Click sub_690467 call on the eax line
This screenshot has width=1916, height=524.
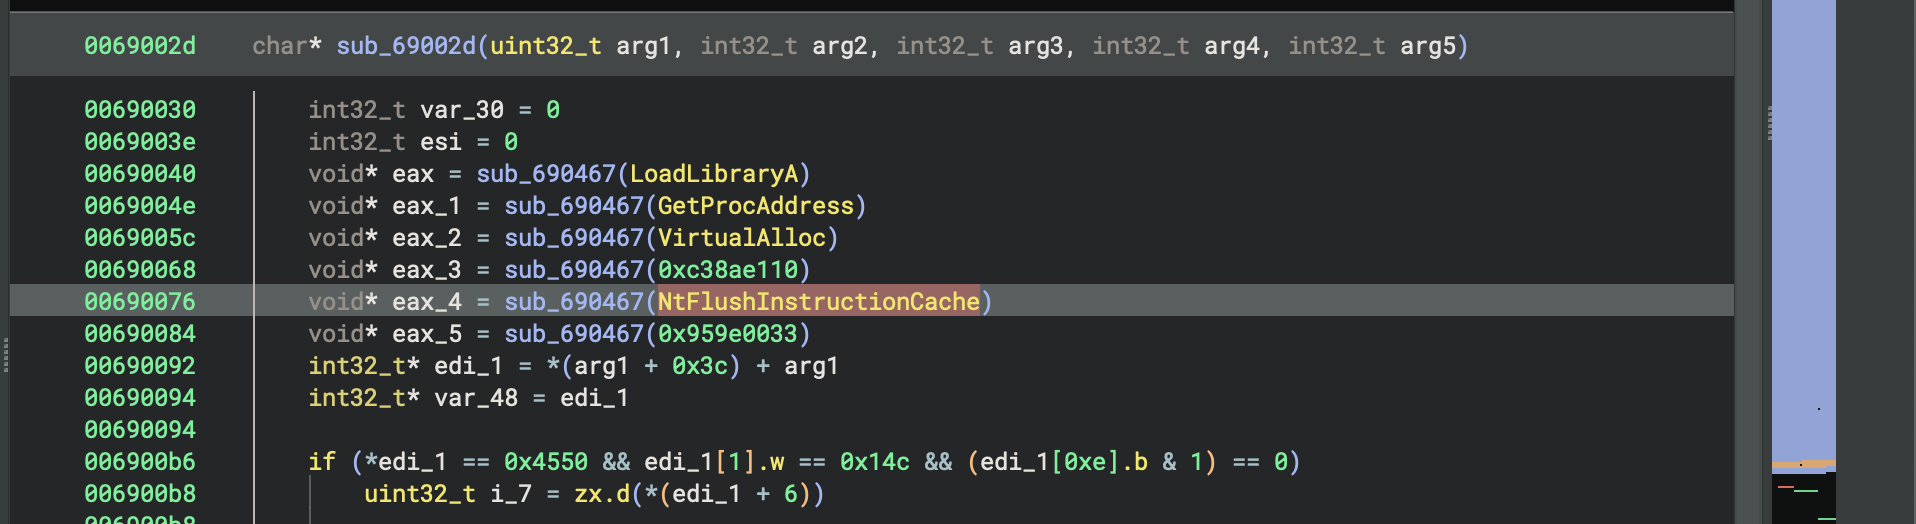[x=546, y=174]
